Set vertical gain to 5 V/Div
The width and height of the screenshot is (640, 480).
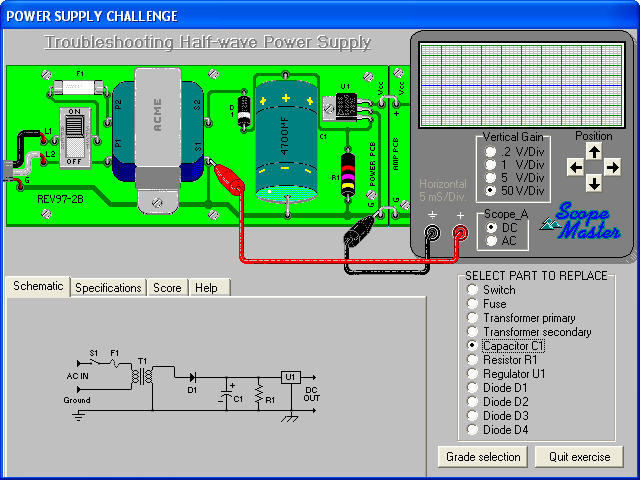click(x=516, y=178)
